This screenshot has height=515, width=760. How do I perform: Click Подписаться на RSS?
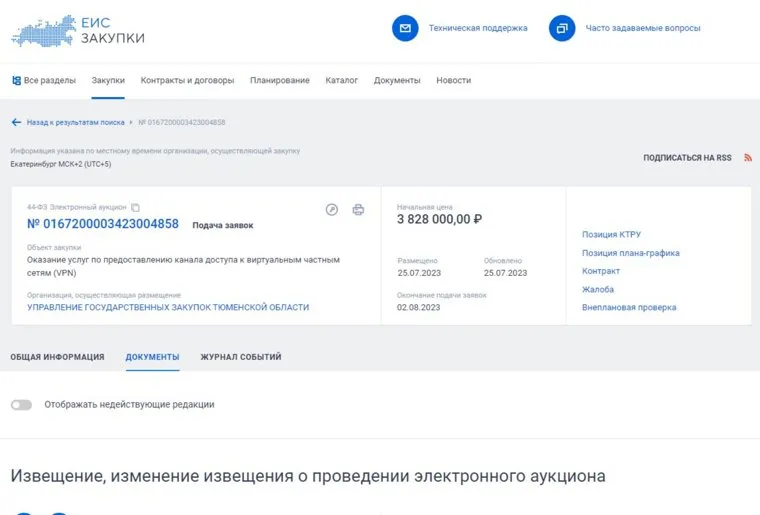coord(687,158)
